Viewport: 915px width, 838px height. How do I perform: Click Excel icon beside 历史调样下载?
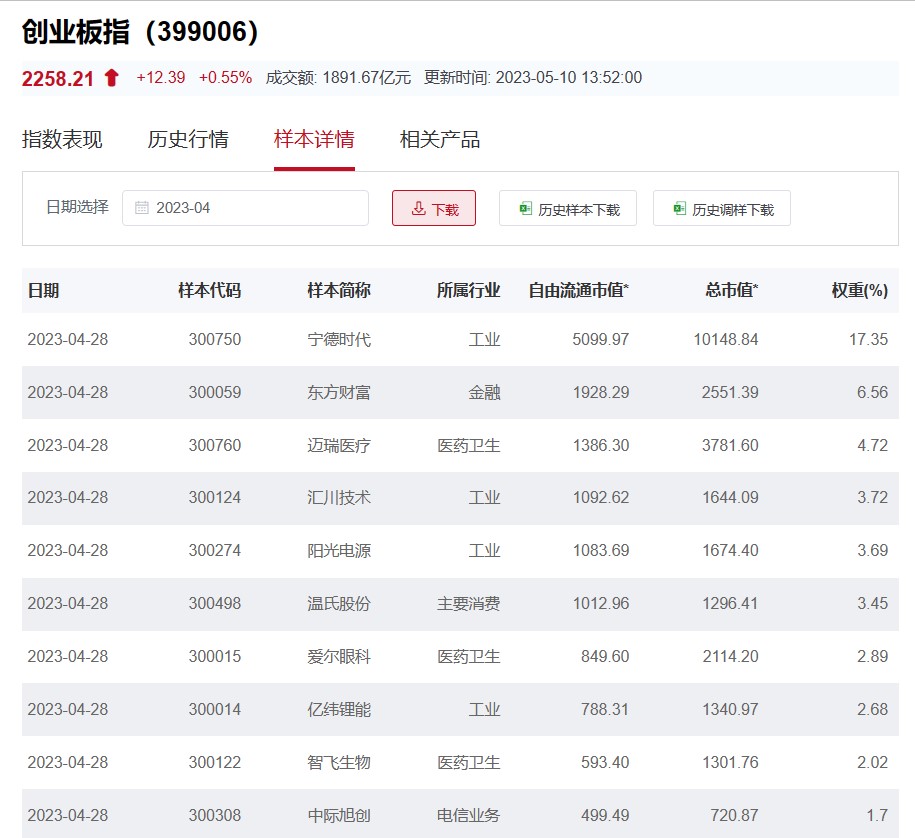[679, 208]
